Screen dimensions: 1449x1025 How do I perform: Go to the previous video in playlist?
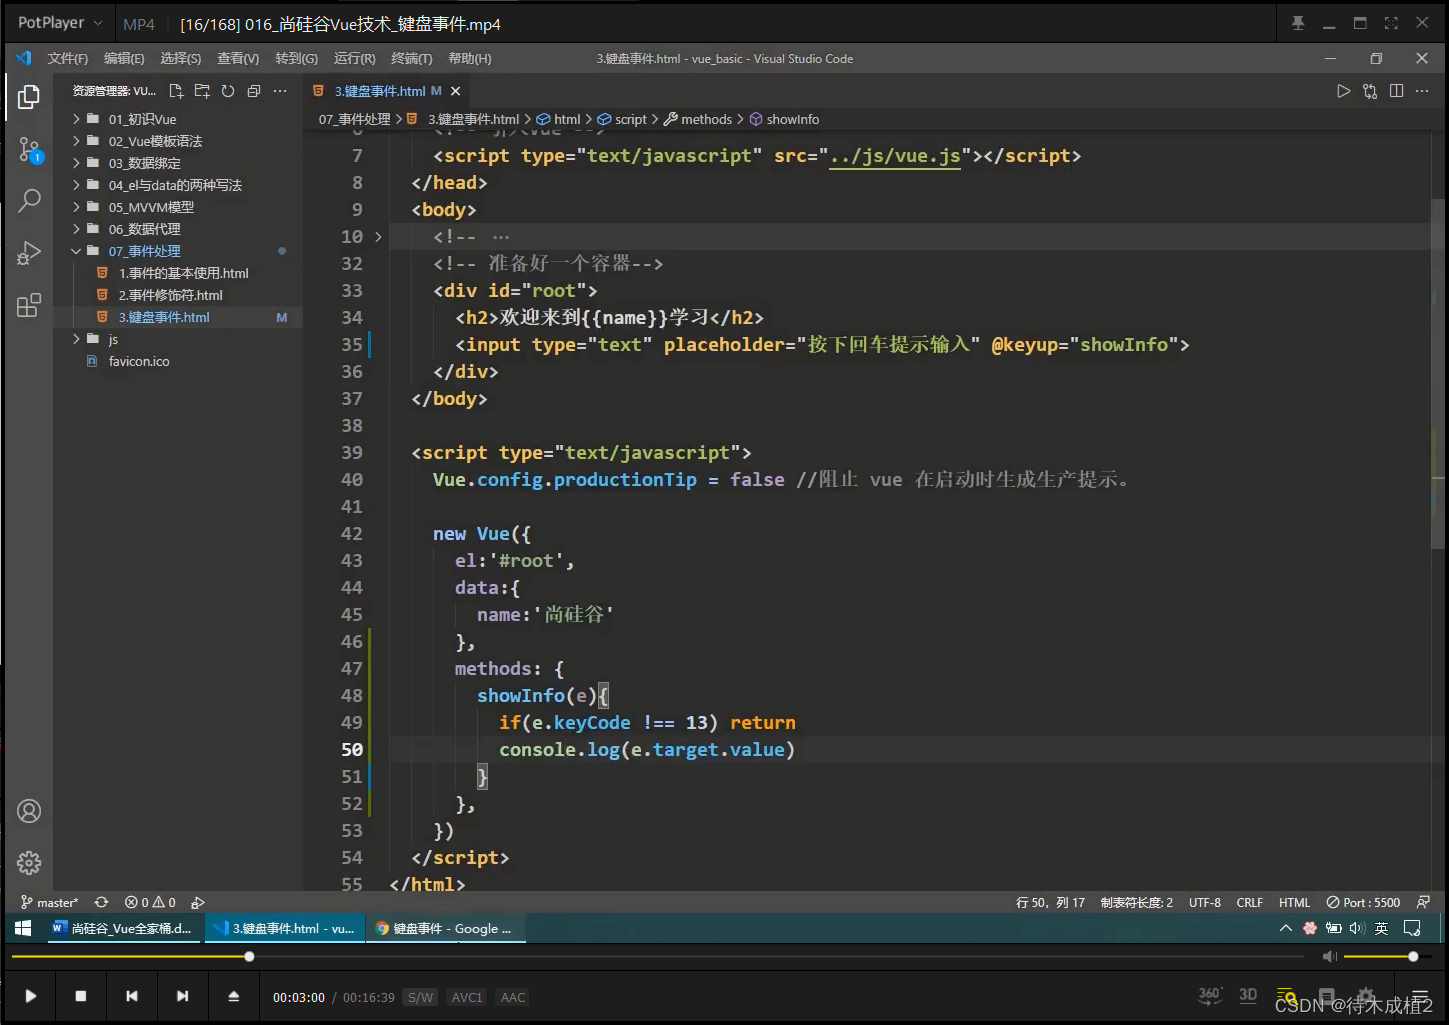pos(132,996)
